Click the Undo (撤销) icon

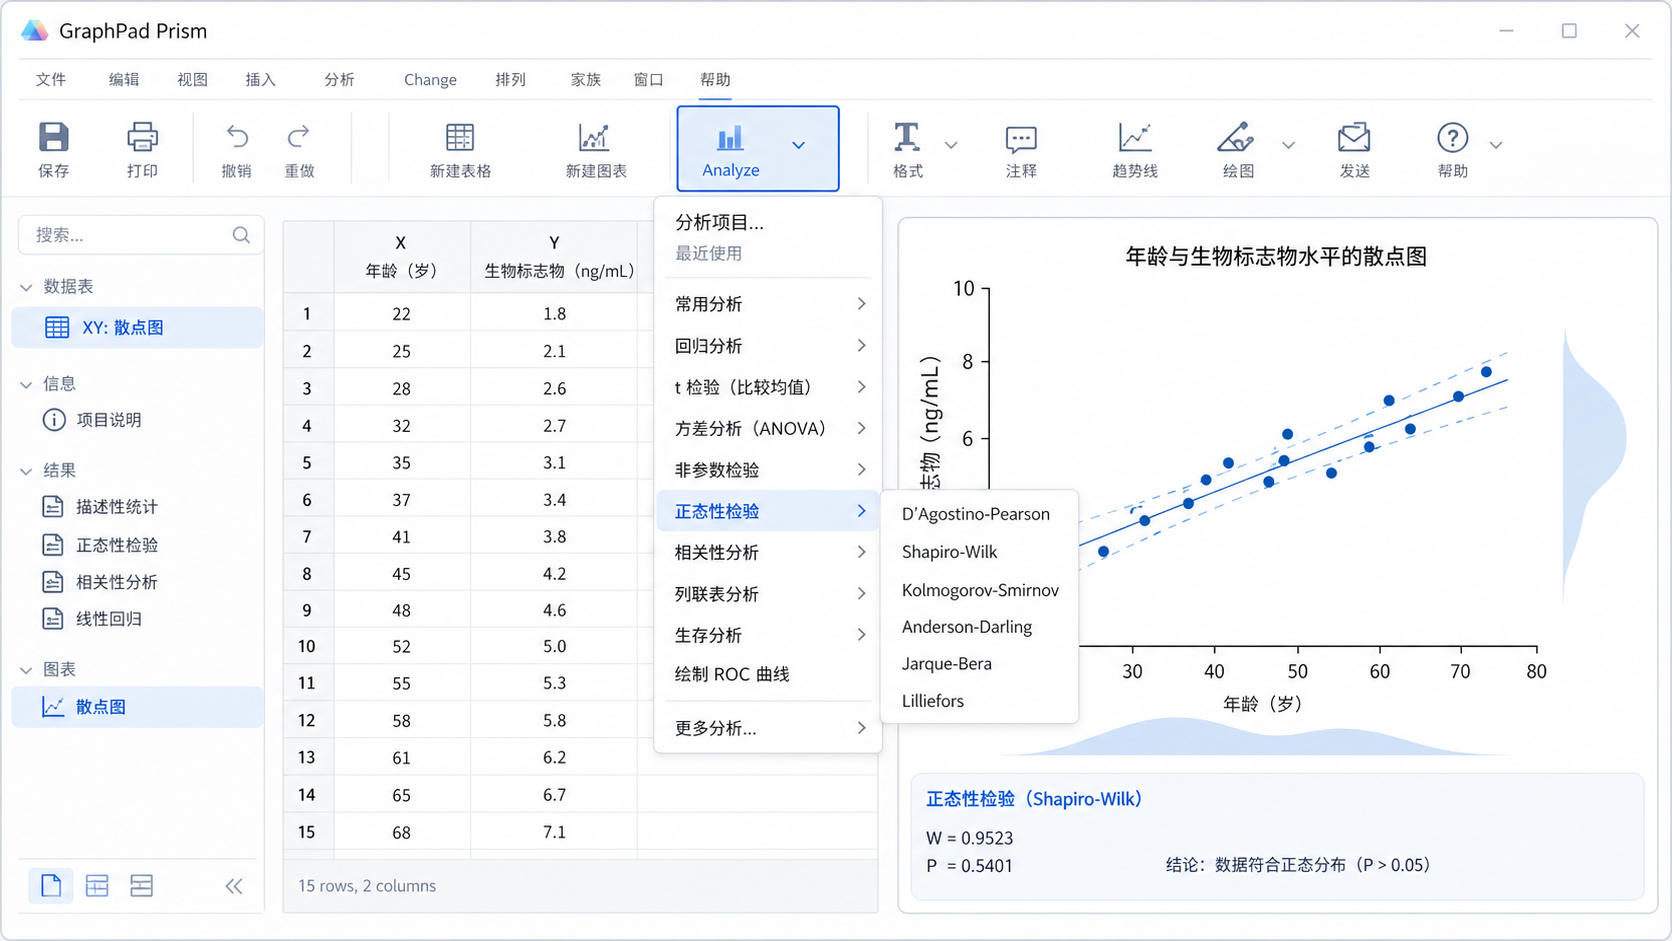237,137
